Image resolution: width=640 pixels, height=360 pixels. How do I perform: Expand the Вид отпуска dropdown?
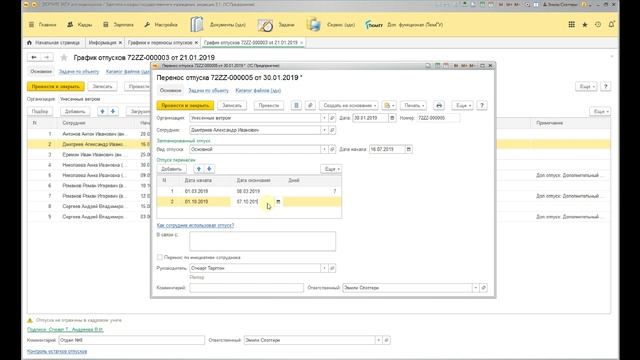pyautogui.click(x=324, y=149)
